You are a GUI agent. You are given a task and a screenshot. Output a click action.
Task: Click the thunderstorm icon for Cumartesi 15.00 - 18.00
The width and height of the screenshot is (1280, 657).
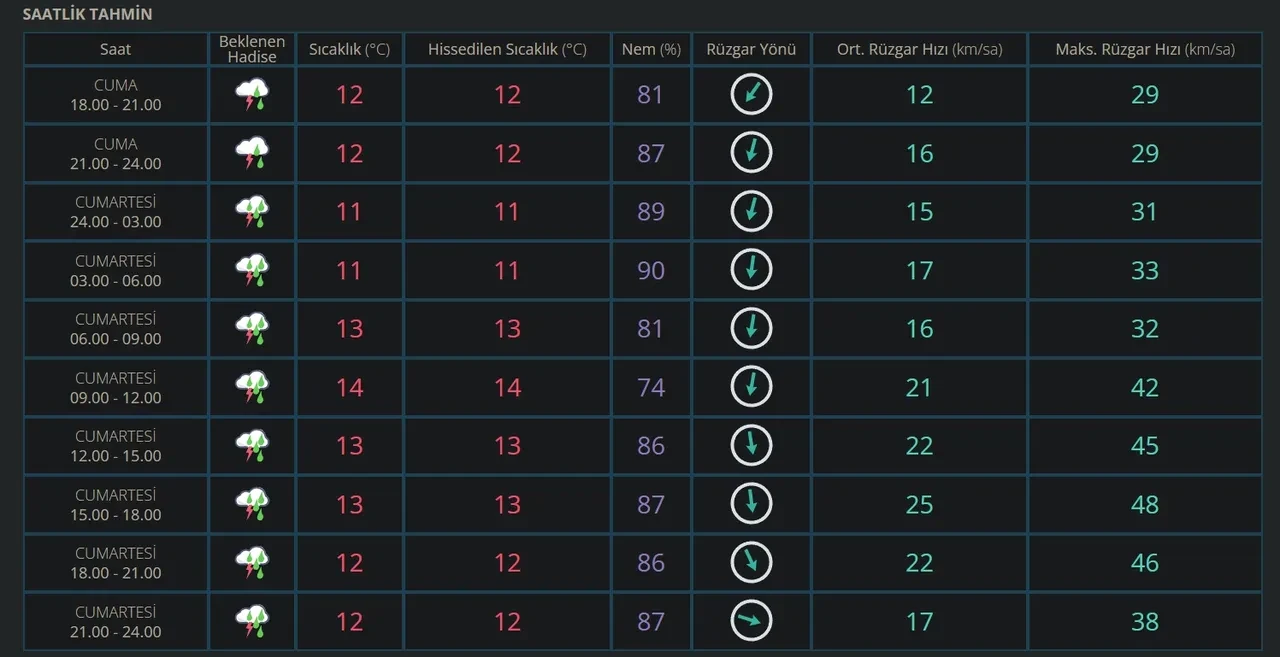point(252,504)
